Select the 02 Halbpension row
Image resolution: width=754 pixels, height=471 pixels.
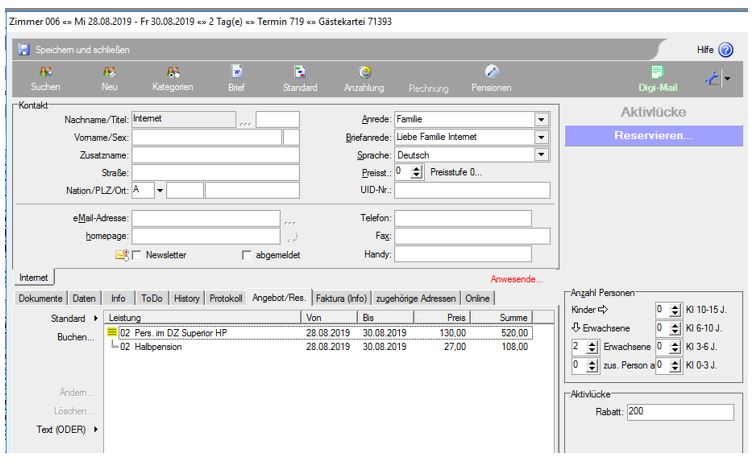[x=319, y=346]
